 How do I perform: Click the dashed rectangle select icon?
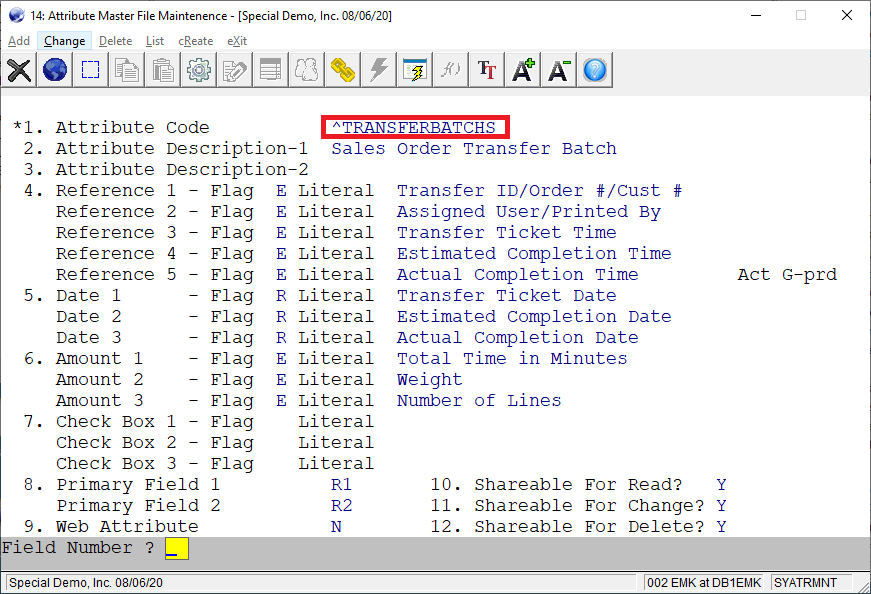tap(90, 70)
